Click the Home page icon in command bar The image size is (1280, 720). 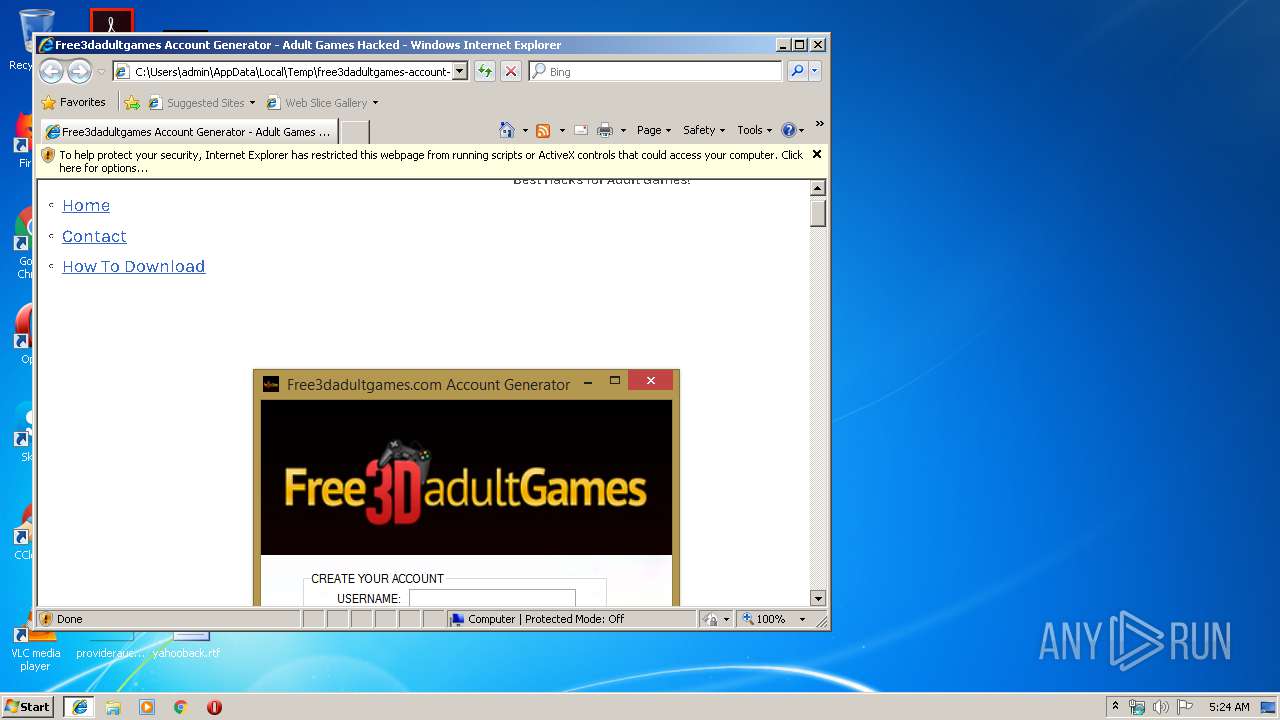(x=506, y=130)
